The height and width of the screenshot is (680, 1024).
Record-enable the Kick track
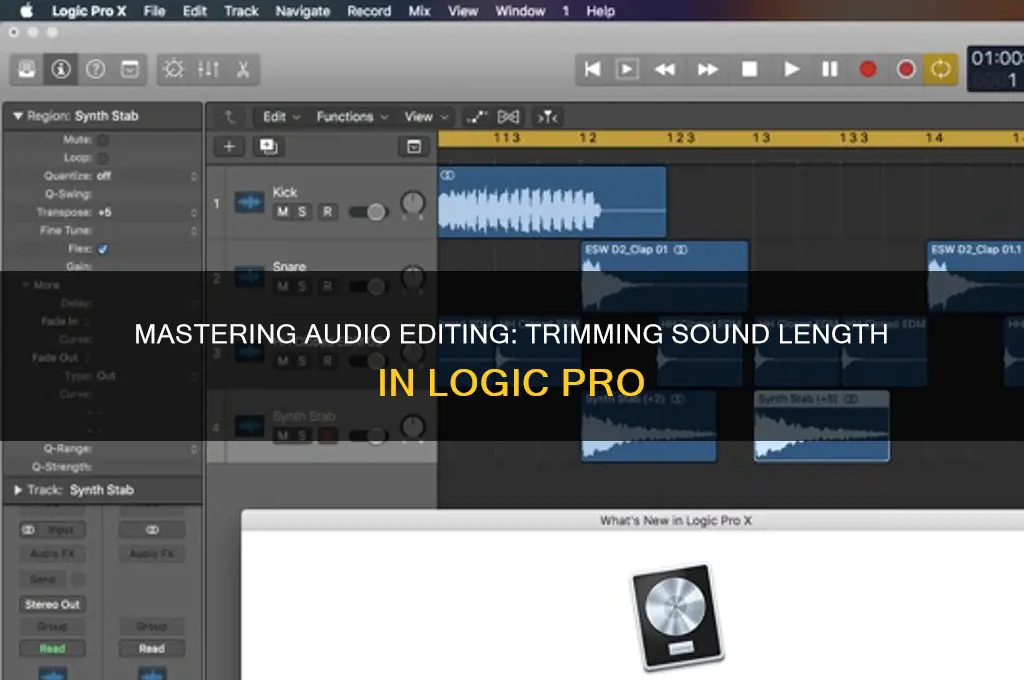click(x=327, y=212)
